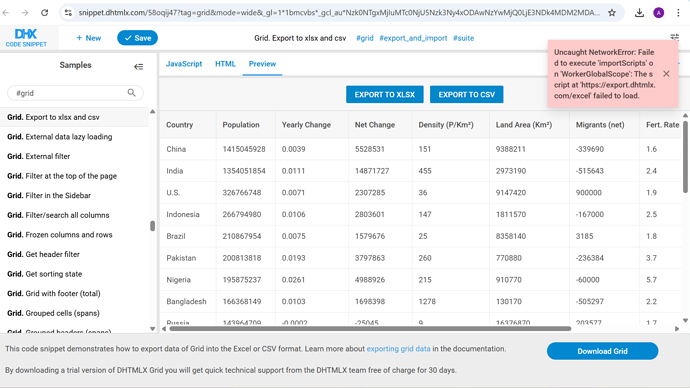The height and width of the screenshot is (388, 690).
Task: Open the Chrome profile avatar
Action: click(x=659, y=13)
